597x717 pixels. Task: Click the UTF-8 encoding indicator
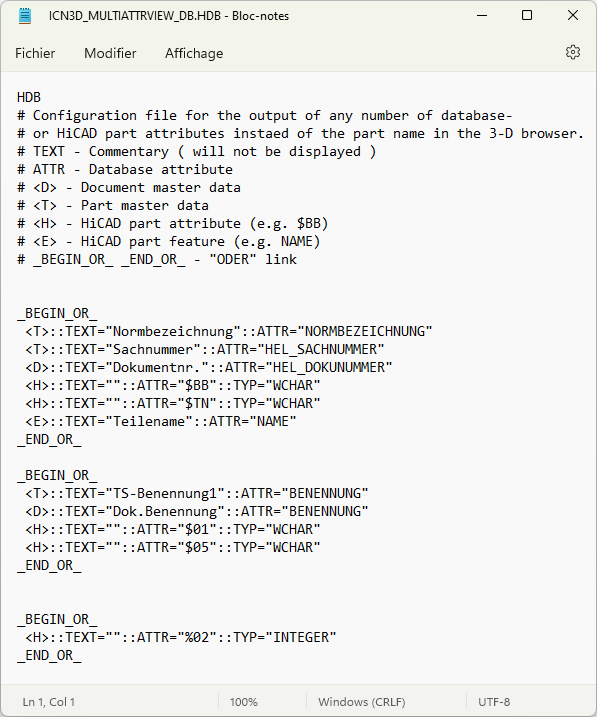[494, 701]
